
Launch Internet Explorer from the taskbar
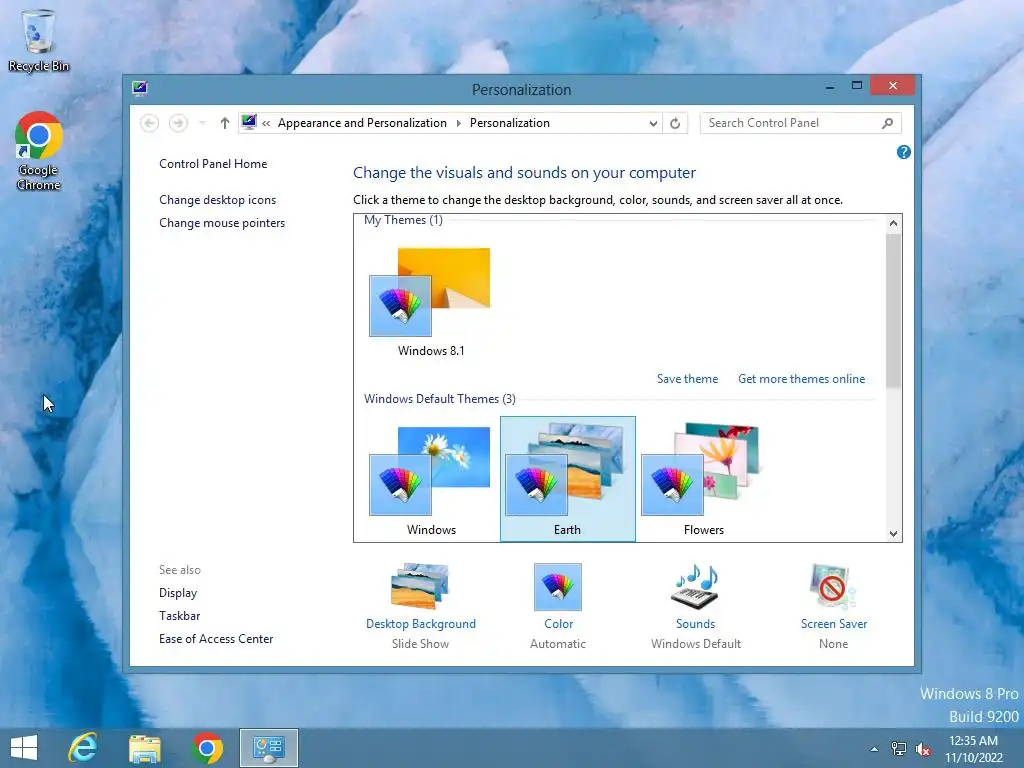pos(83,748)
